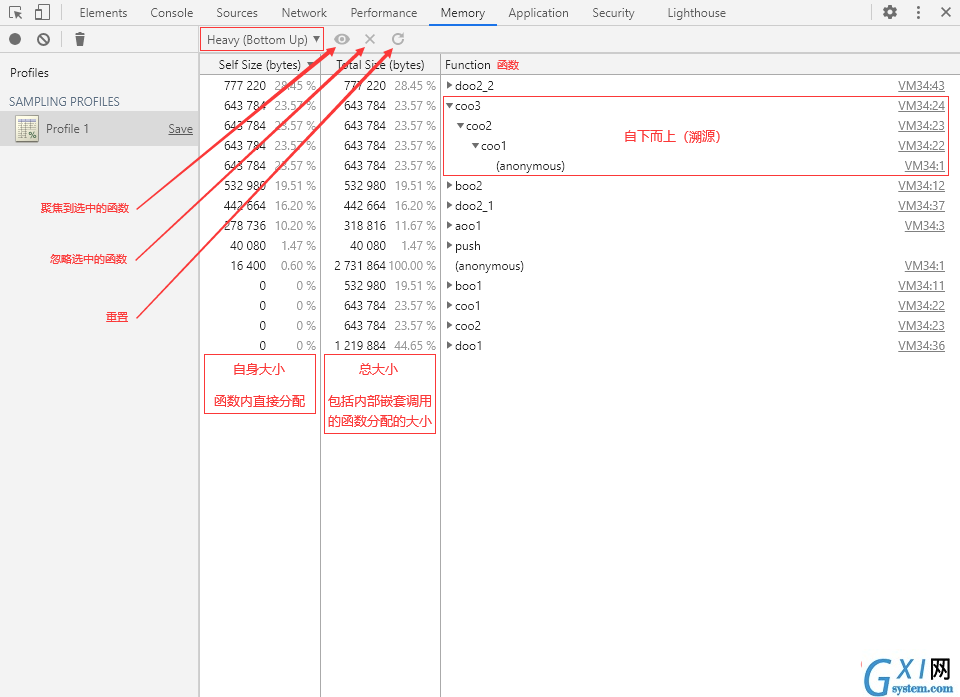Toggle the device toolbar icon
Image resolution: width=960 pixels, height=697 pixels.
click(42, 12)
